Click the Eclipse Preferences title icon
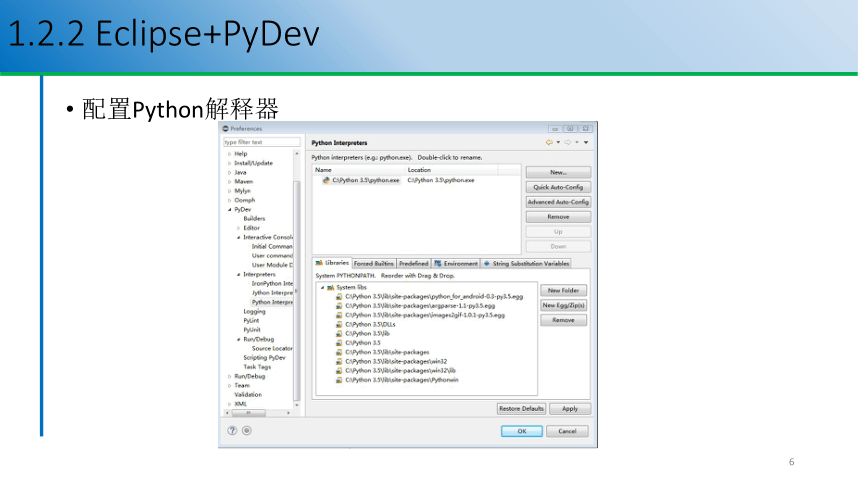Screen dimensions: 860x484 [x=225, y=128]
